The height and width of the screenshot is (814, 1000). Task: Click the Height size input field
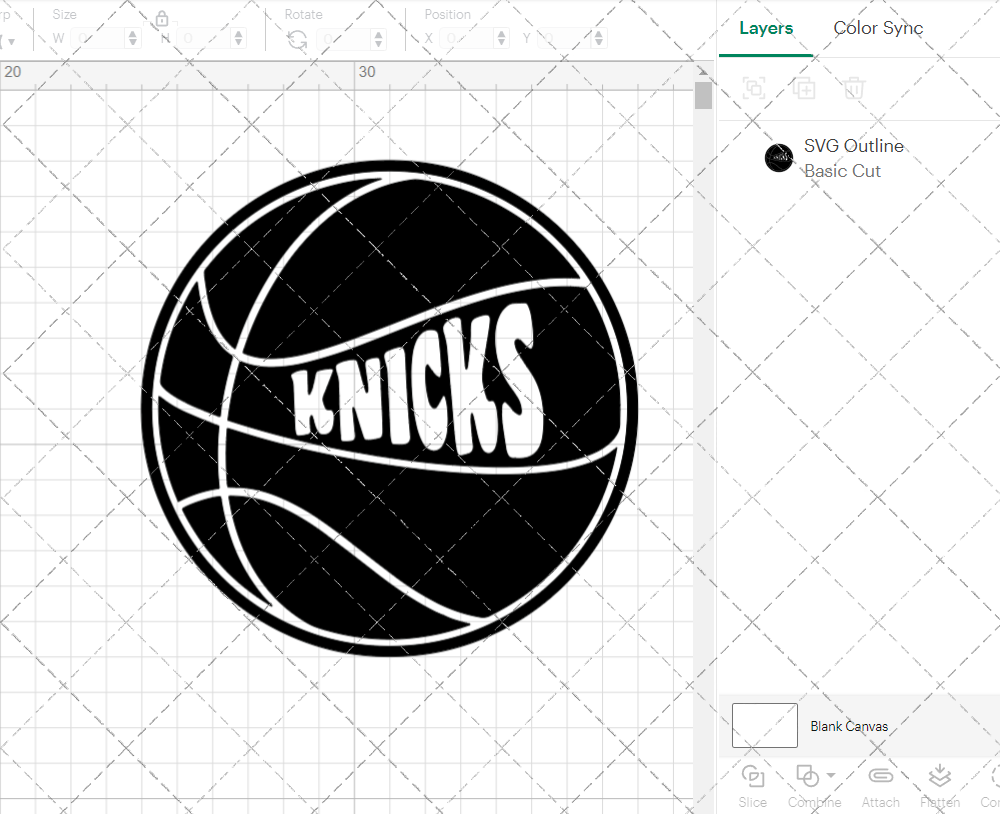click(x=205, y=39)
